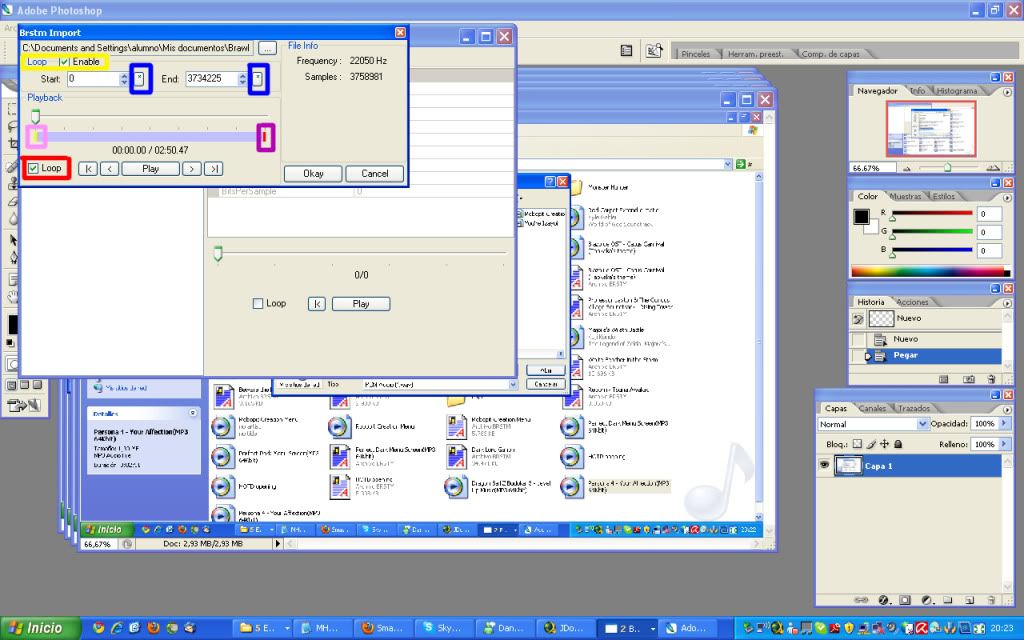This screenshot has width=1024, height=640.
Task: Open Normal blend mode dropdown
Action: [x=866, y=424]
